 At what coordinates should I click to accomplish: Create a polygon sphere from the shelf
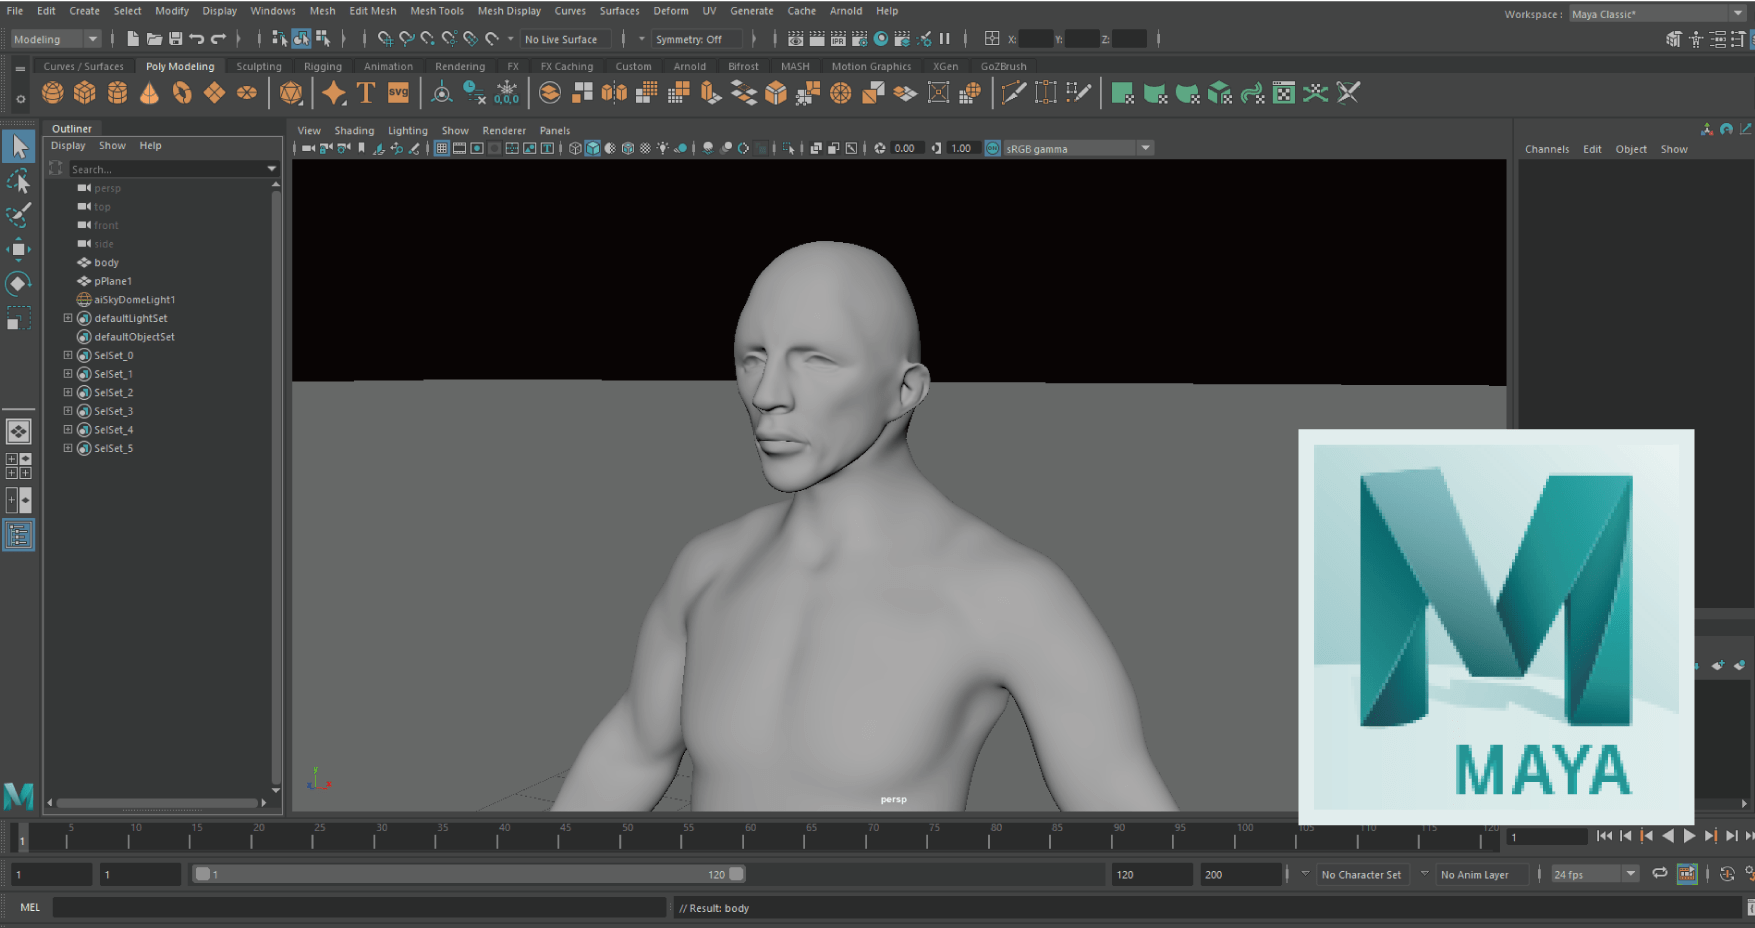click(53, 93)
